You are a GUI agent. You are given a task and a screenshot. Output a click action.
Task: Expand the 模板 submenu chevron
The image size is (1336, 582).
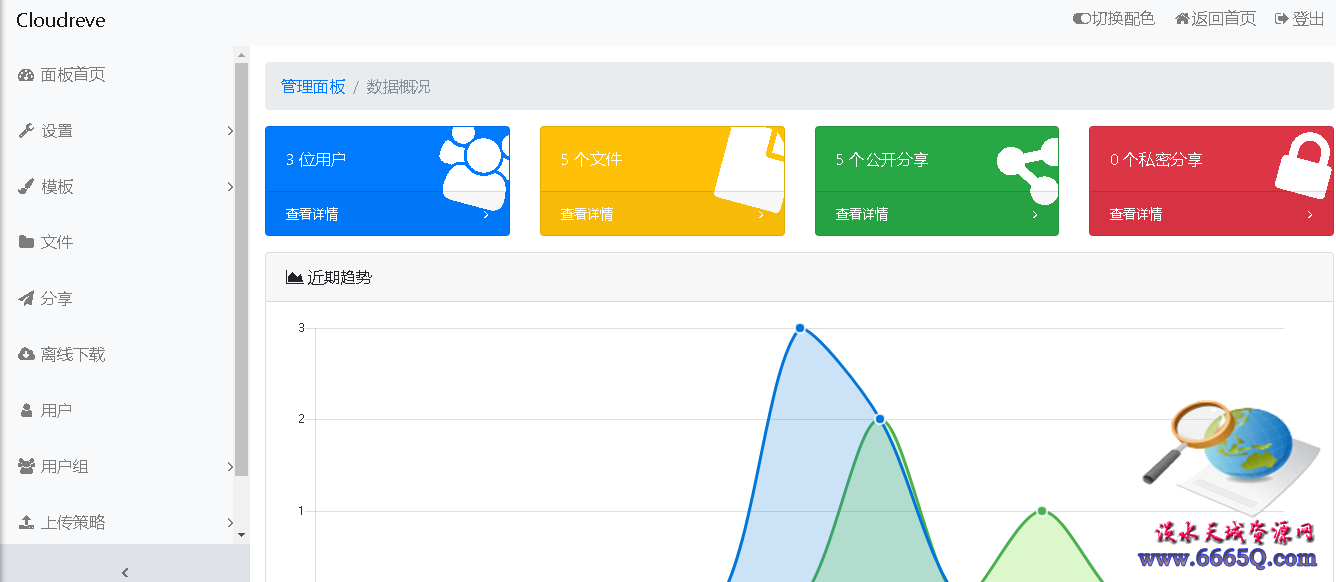230,187
